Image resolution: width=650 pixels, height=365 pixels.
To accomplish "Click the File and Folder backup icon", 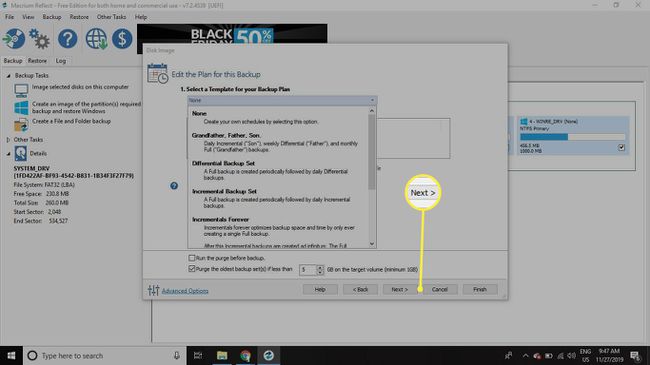I will pos(21,124).
